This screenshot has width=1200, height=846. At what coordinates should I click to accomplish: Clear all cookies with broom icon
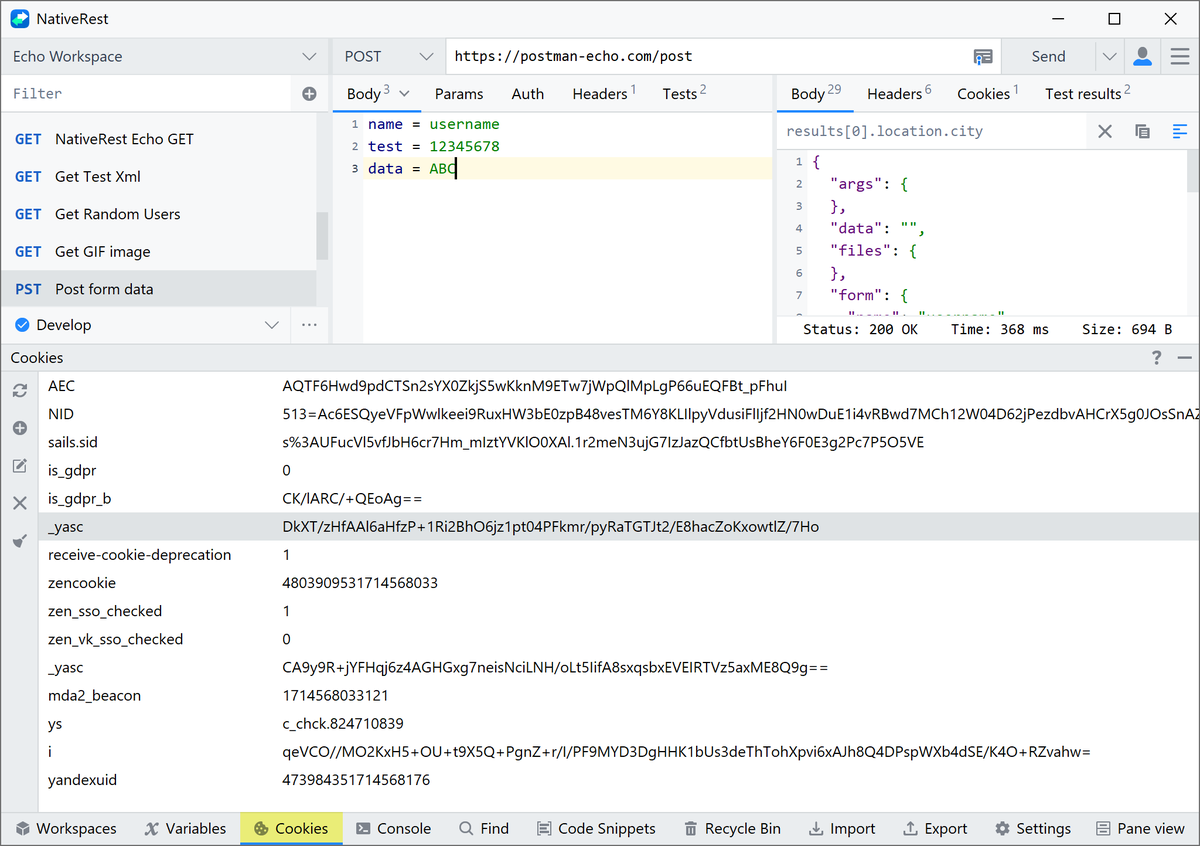click(19, 541)
